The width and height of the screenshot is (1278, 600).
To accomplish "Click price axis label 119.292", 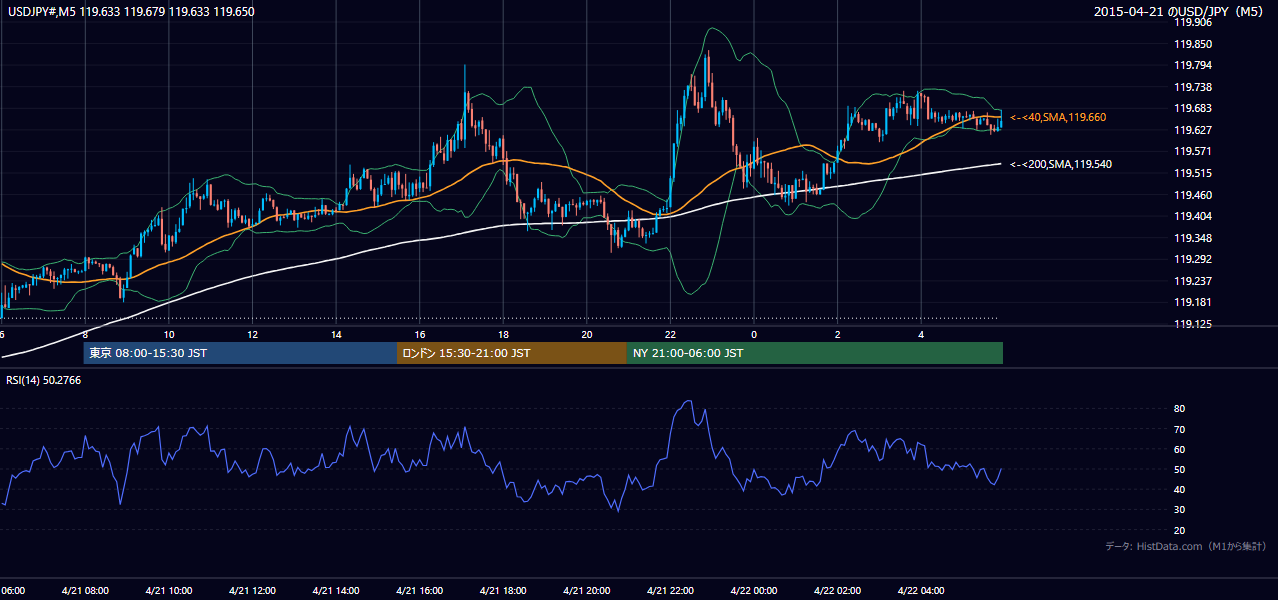I will coord(1193,259).
